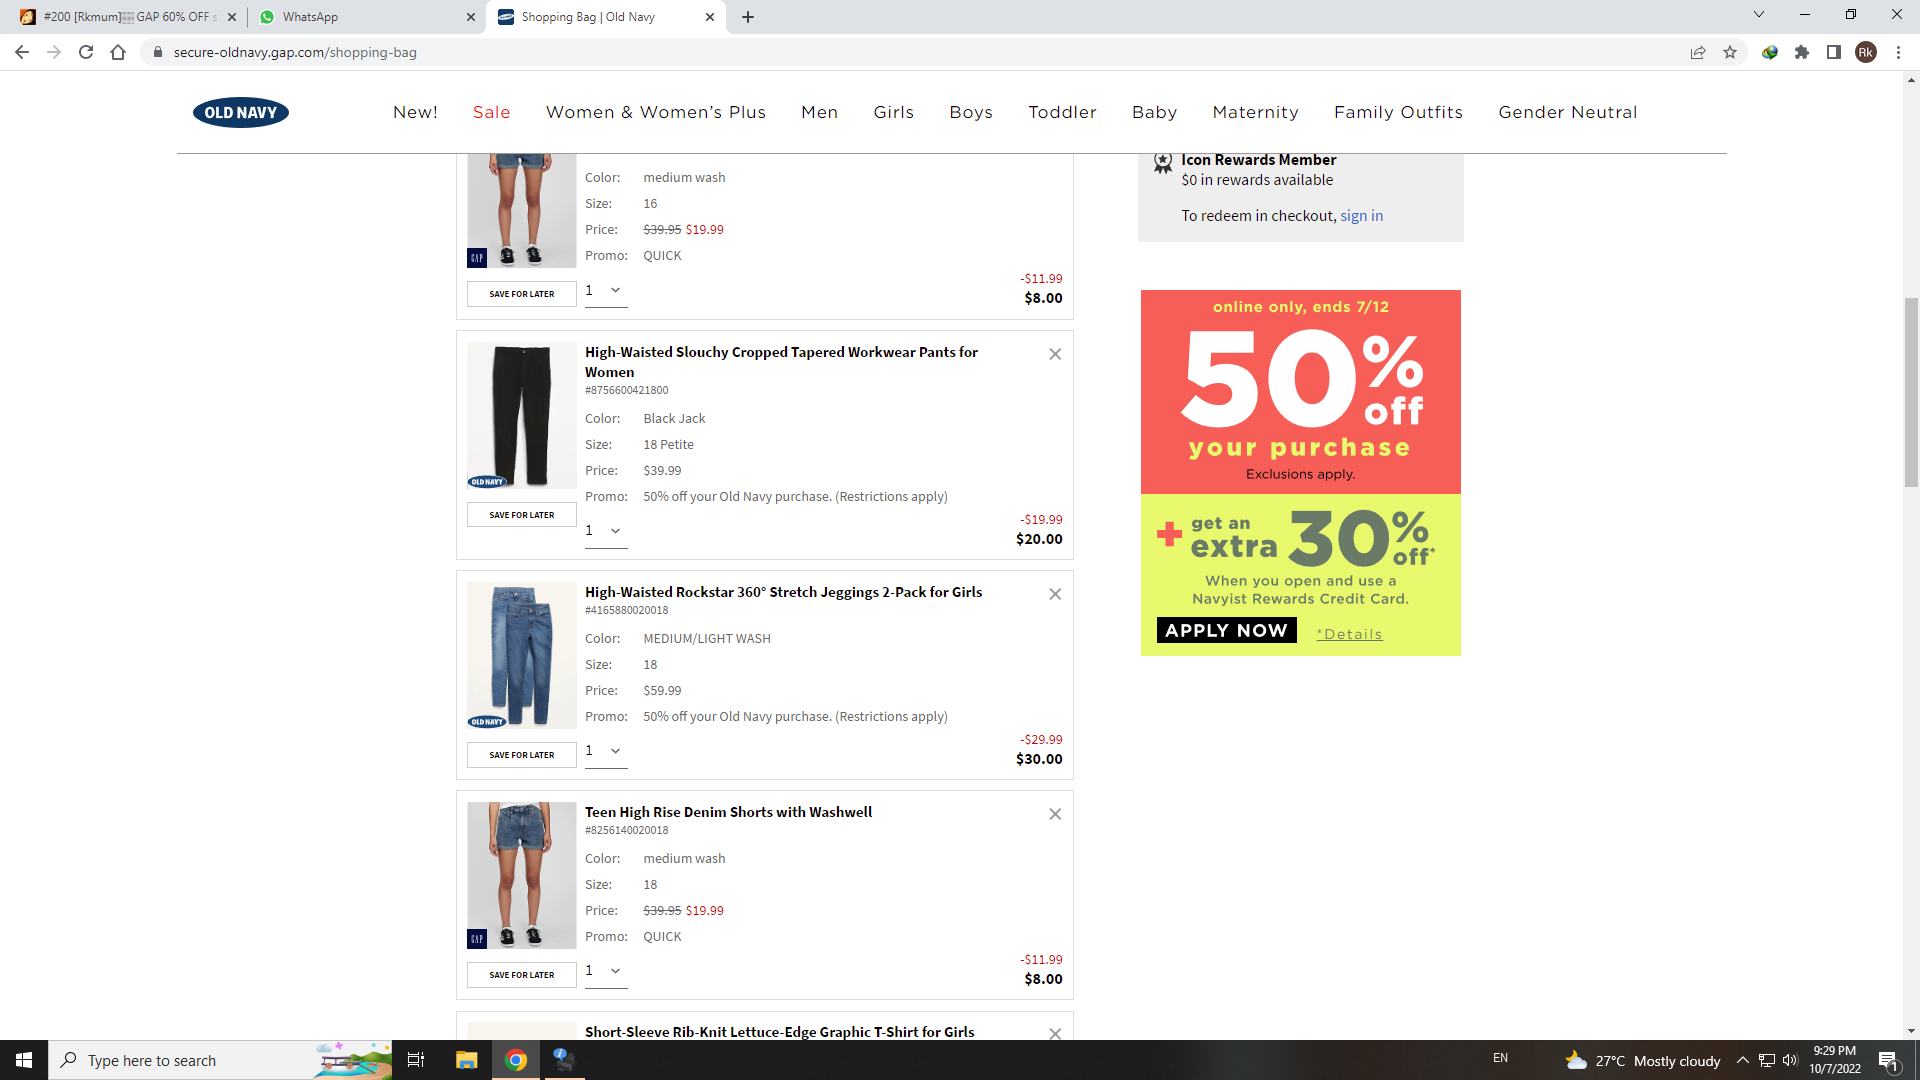The image size is (1920, 1080).
Task: Open Task View in taskbar
Action: click(x=416, y=1060)
